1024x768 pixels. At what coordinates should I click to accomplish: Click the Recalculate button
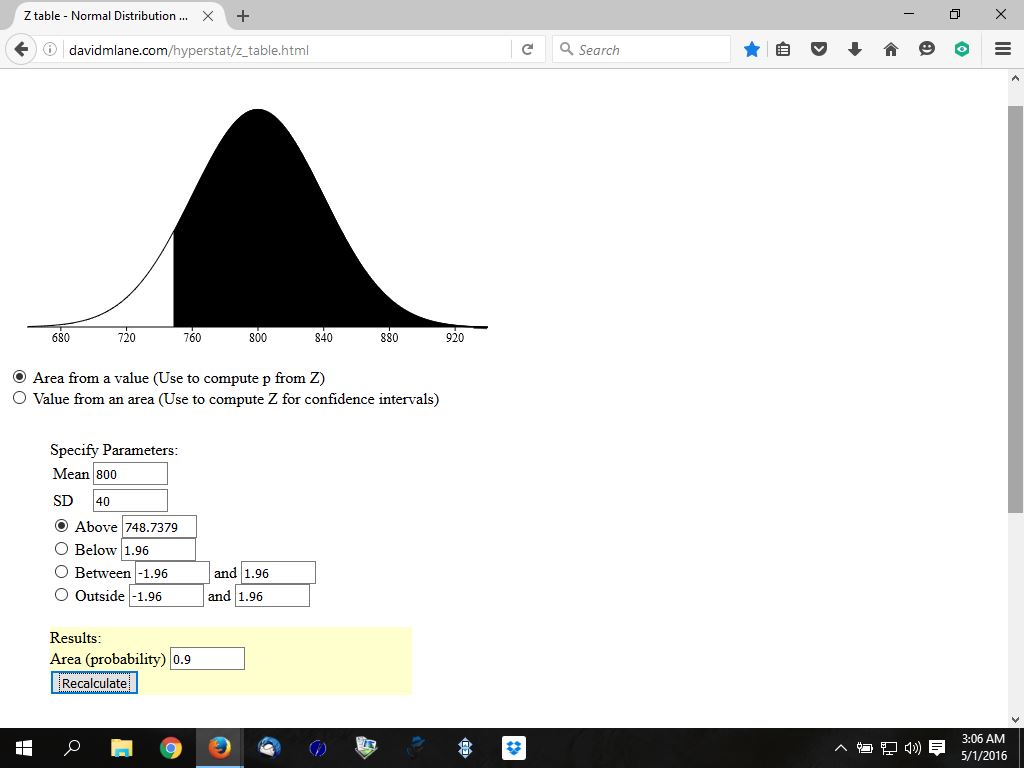pyautogui.click(x=94, y=682)
